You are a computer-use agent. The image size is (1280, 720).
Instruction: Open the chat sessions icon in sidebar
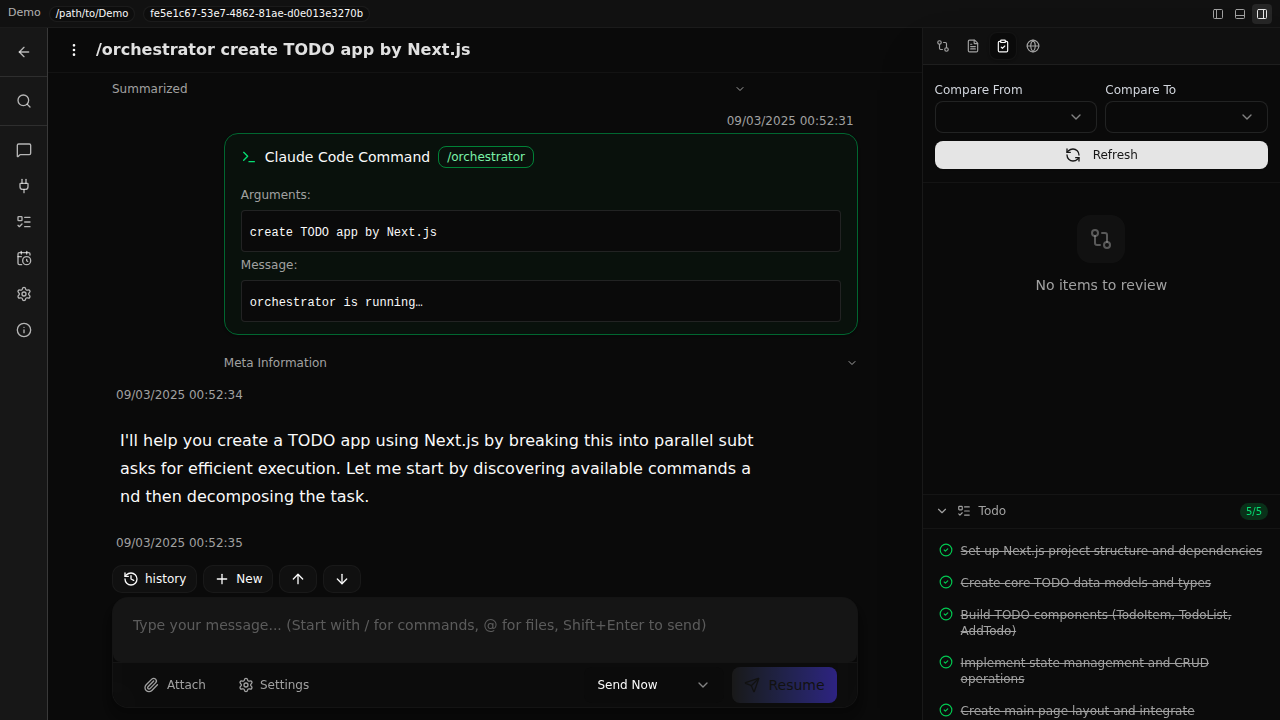click(24, 150)
